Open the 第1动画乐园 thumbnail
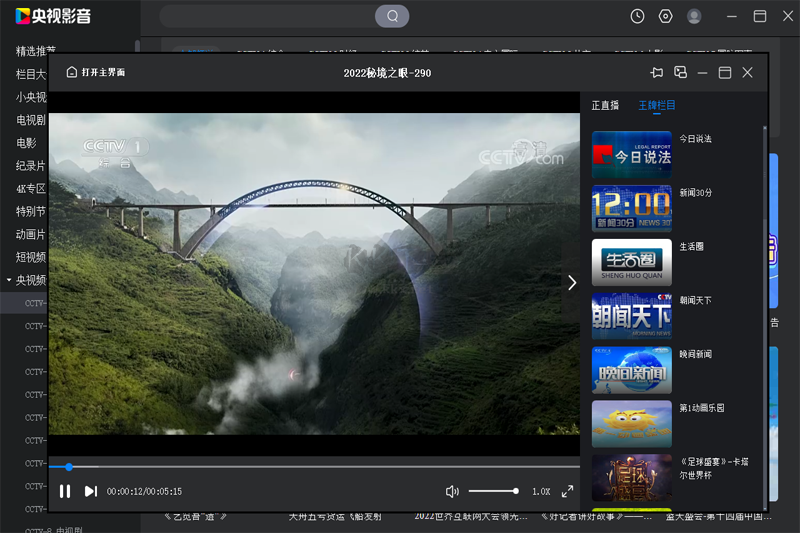 point(632,424)
